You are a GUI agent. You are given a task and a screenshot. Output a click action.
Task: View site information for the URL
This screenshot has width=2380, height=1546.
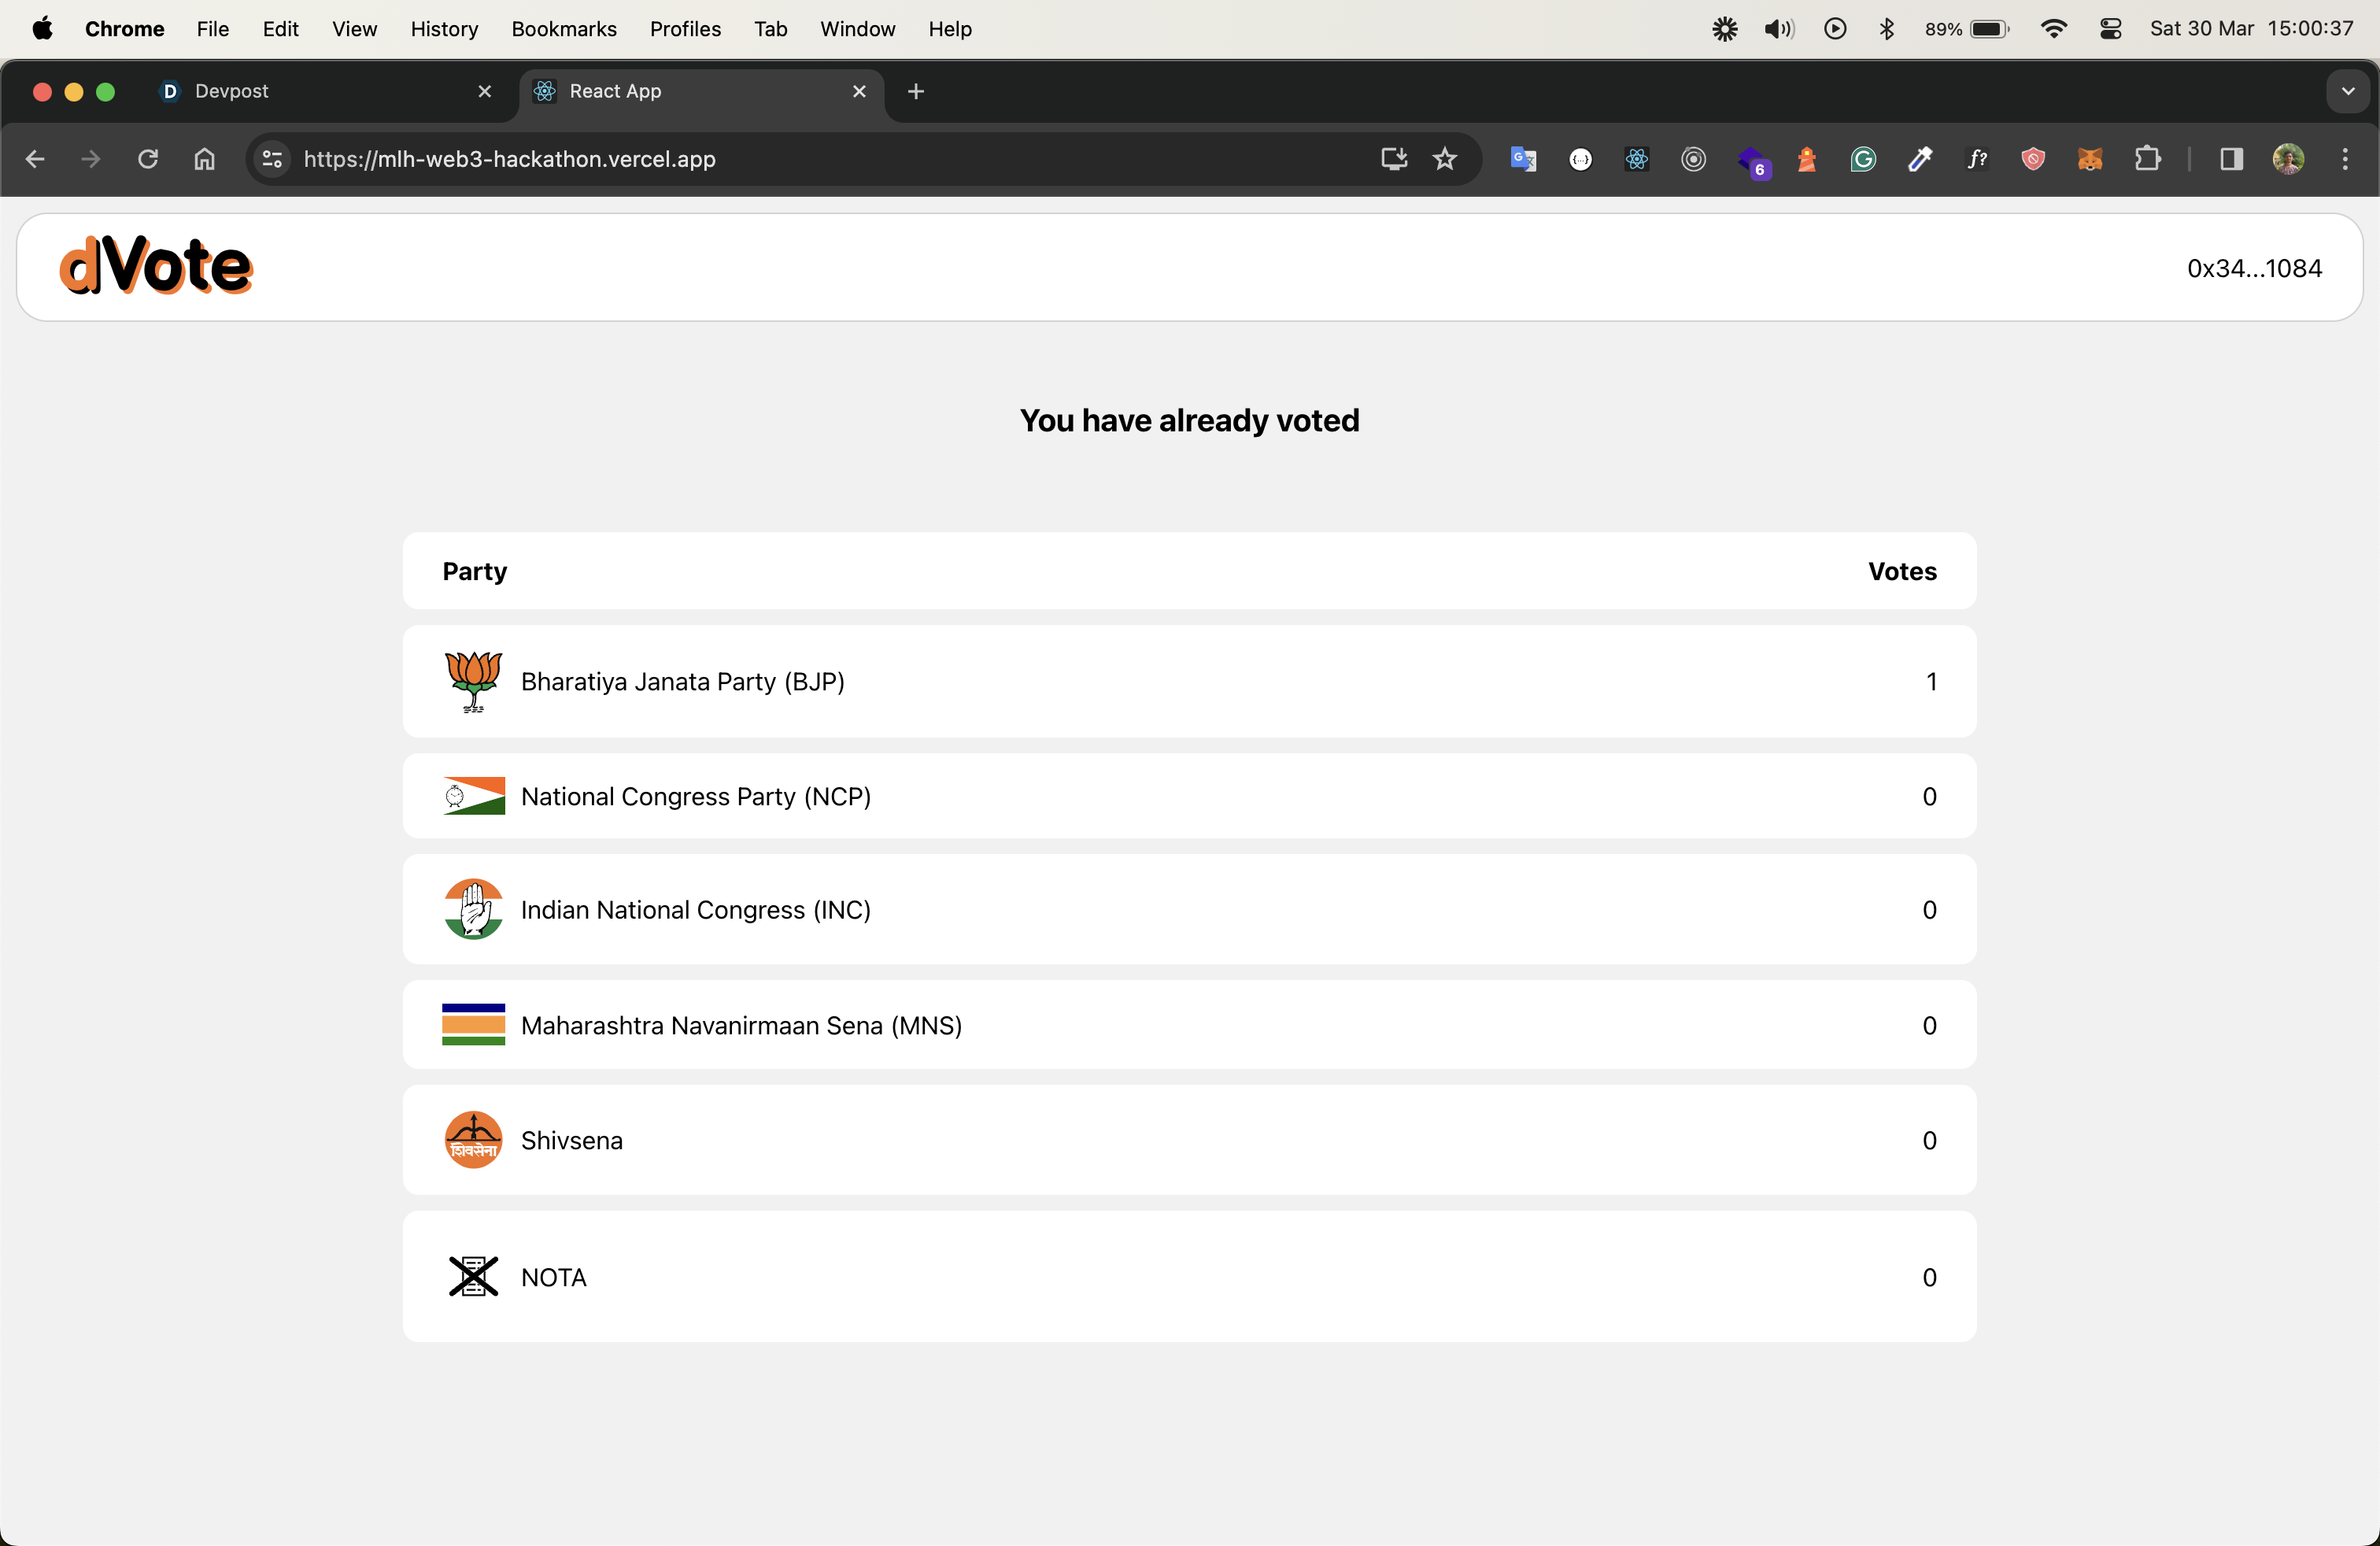(272, 159)
